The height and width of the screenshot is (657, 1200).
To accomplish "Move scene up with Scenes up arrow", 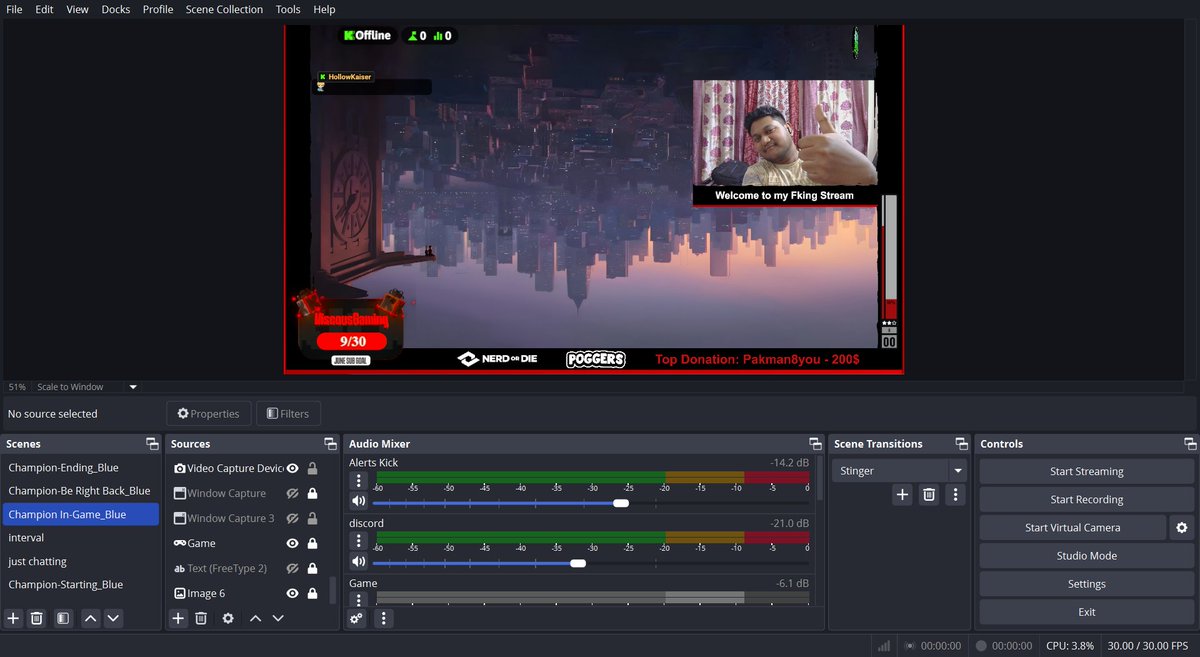I will (x=91, y=619).
